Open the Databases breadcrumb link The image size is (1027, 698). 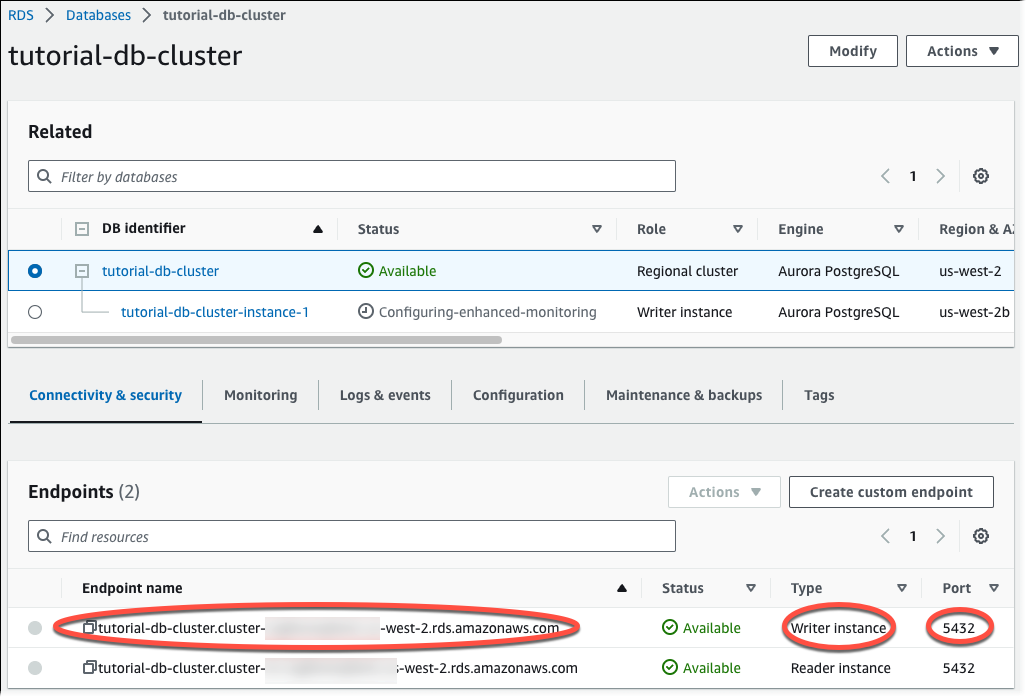click(x=98, y=15)
